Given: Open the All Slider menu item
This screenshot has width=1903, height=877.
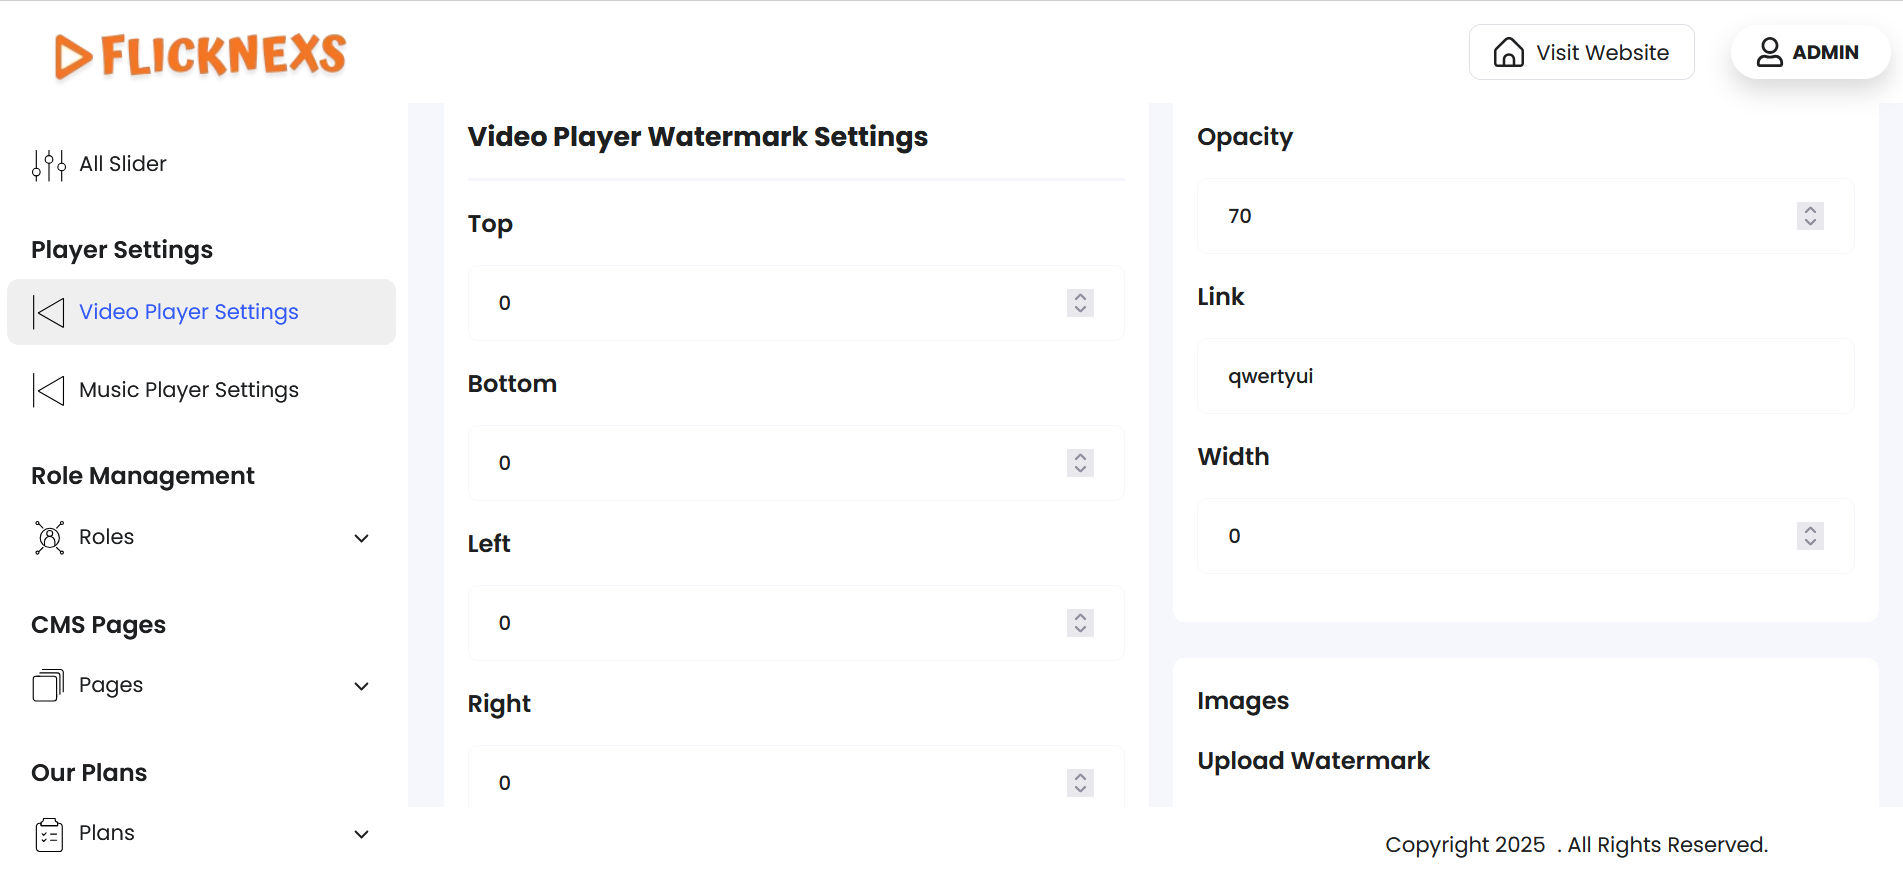Looking at the screenshot, I should point(123,164).
